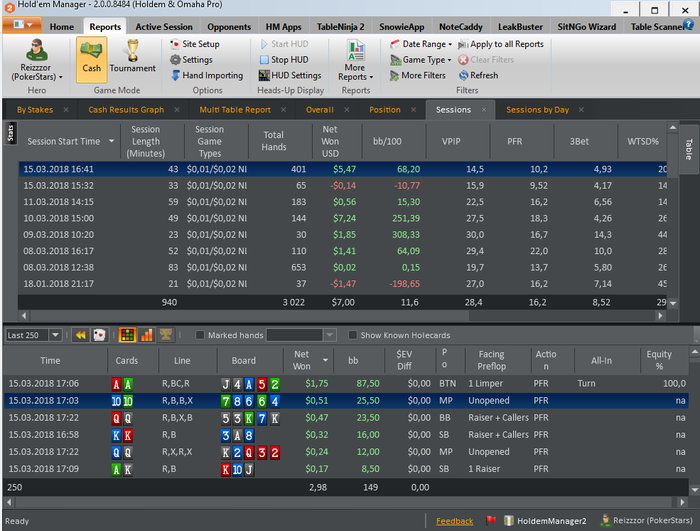The height and width of the screenshot is (531, 700).
Task: Open the NoteCaddy tab
Action: pyautogui.click(x=461, y=27)
